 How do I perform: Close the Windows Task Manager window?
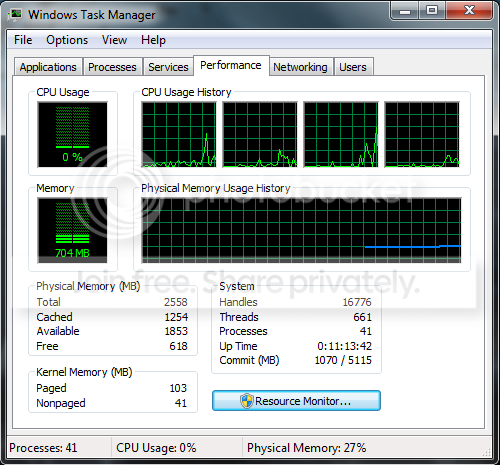pos(469,11)
